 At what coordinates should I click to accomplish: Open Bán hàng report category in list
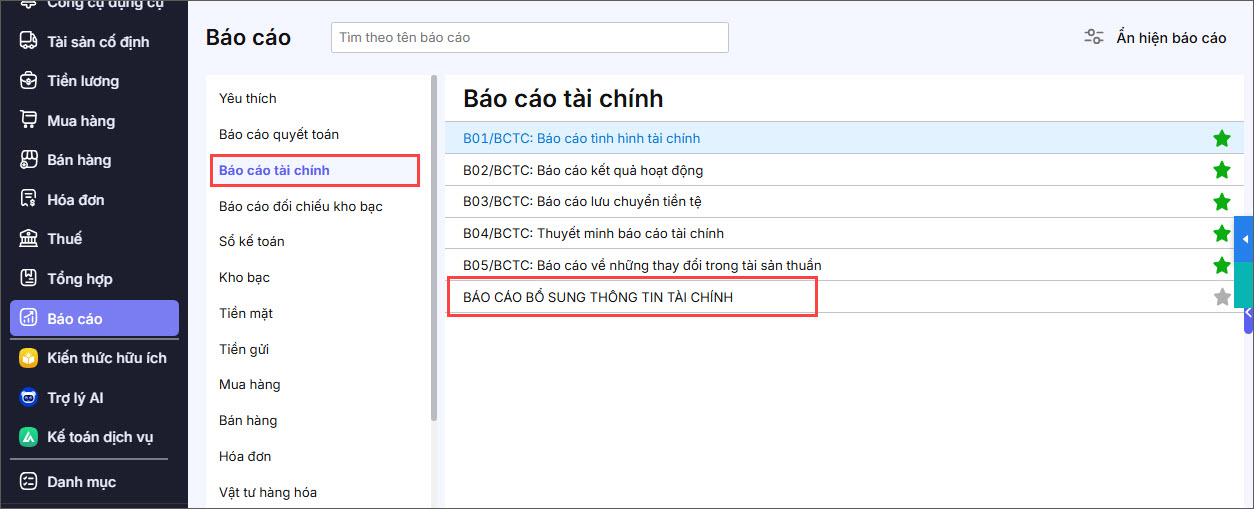click(248, 420)
